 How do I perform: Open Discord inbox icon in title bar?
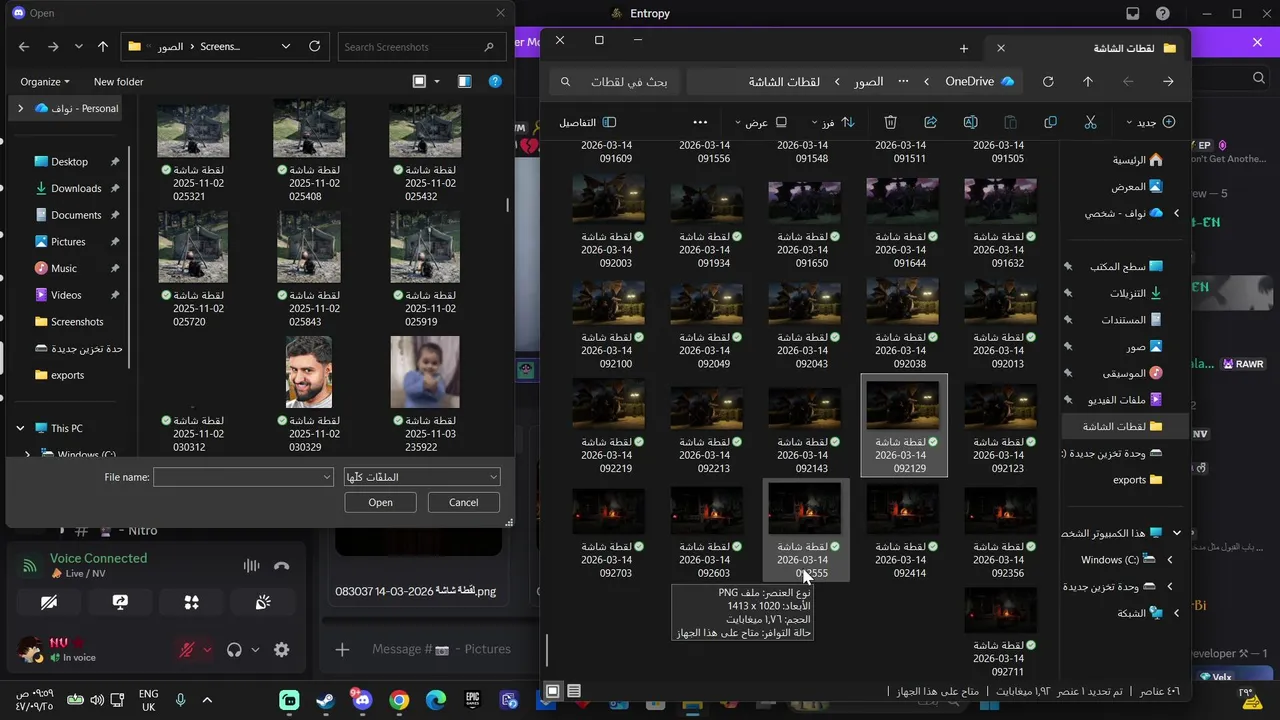point(1133,14)
